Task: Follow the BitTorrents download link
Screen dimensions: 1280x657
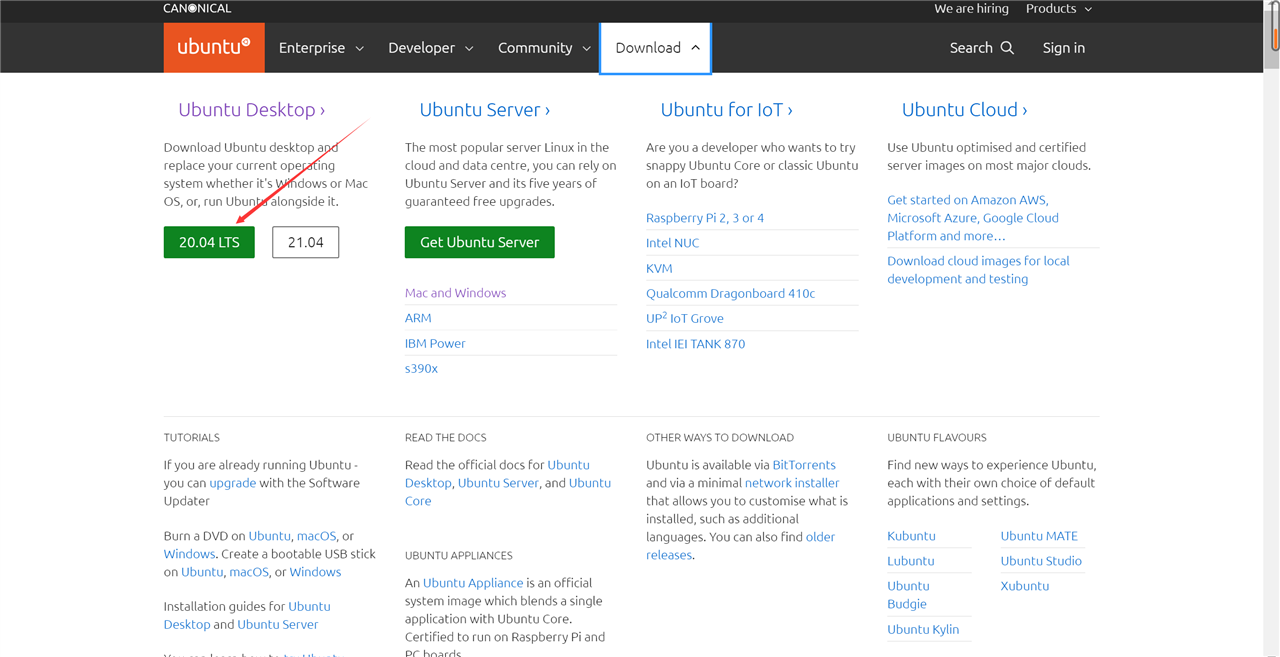Action: point(804,465)
